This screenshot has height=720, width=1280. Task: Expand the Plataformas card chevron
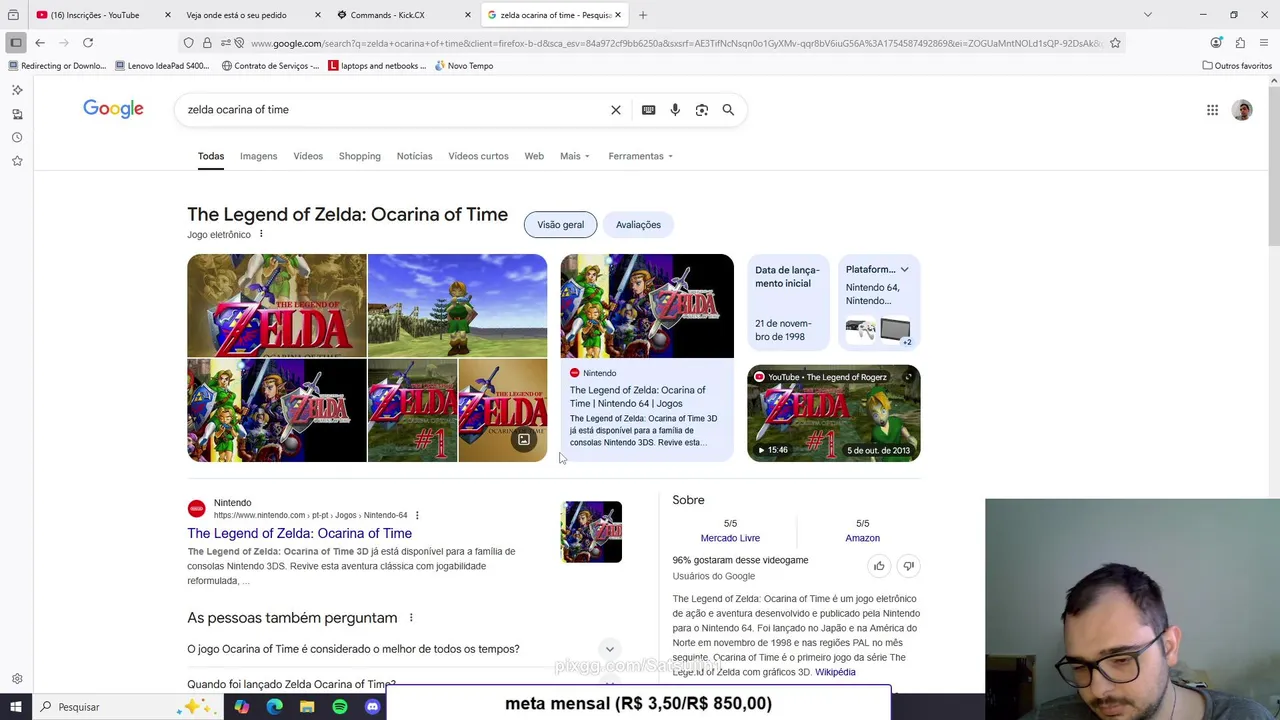(904, 270)
